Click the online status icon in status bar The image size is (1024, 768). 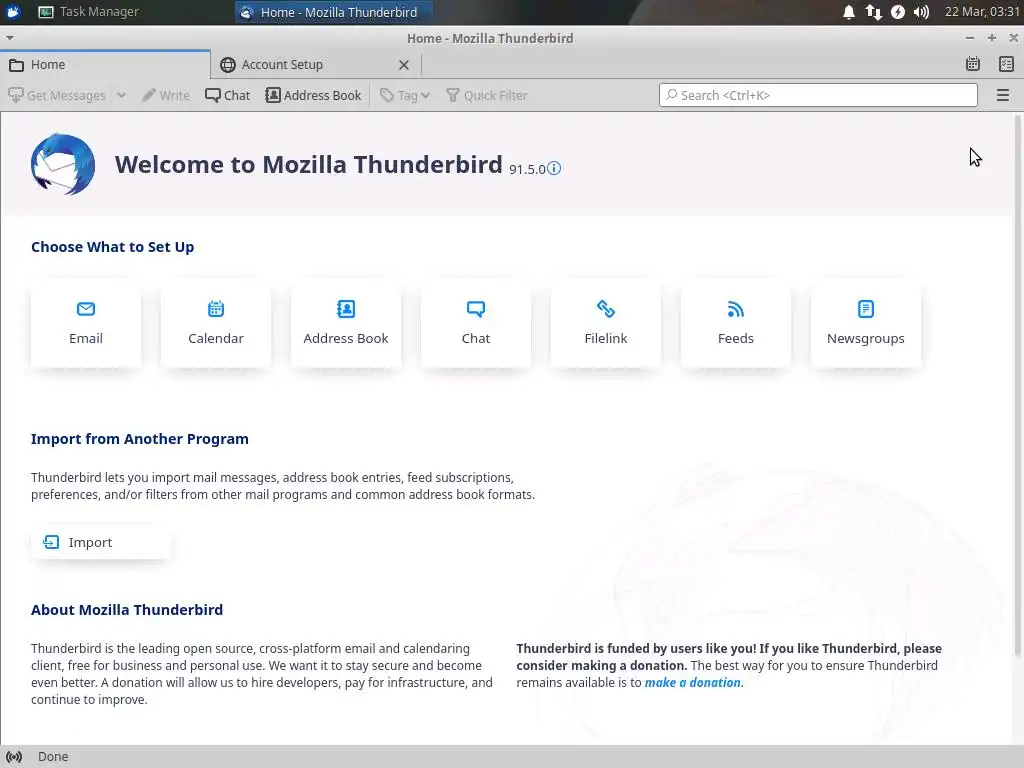14,756
